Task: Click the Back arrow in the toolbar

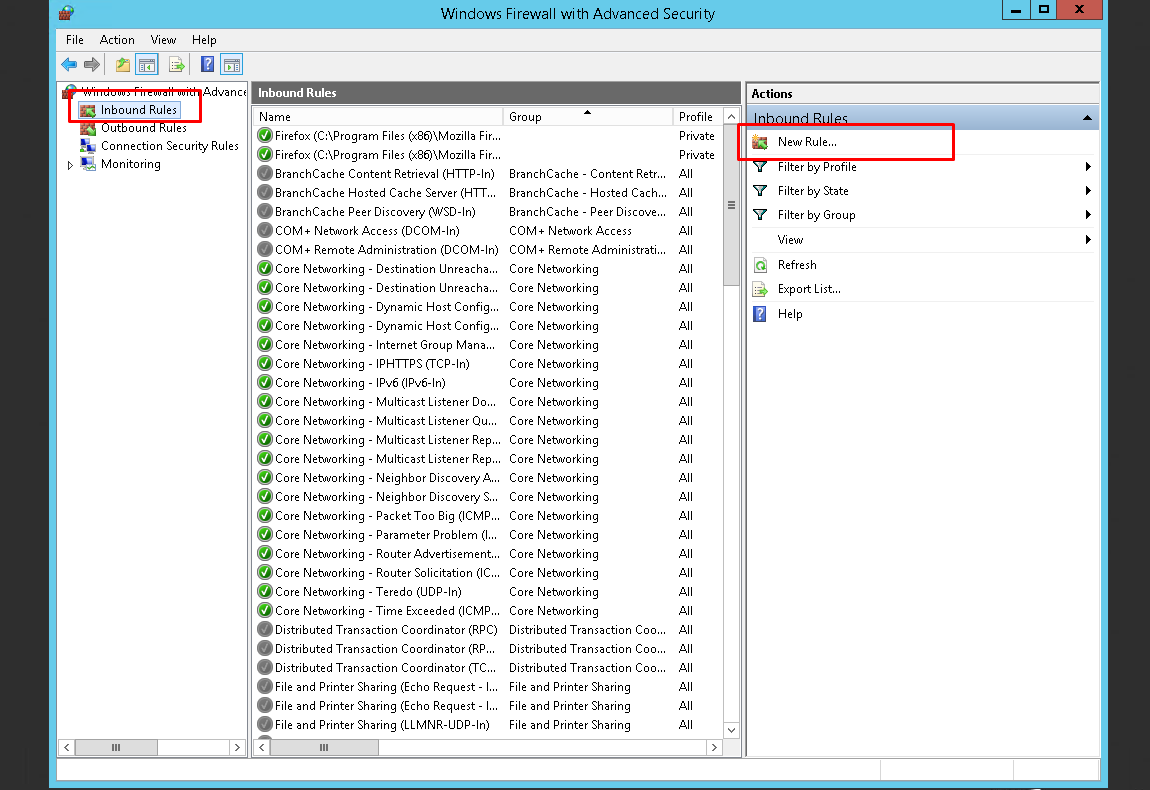Action: click(x=69, y=65)
